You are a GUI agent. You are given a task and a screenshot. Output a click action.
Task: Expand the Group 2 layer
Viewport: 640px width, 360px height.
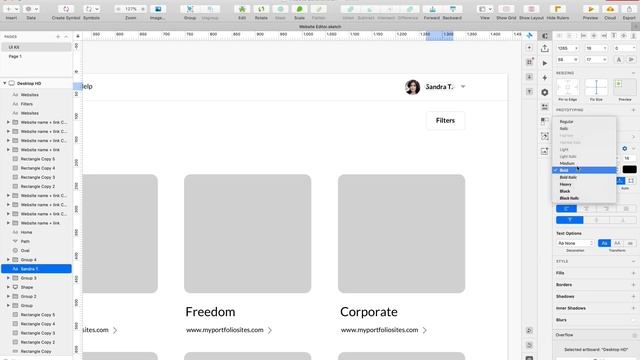8,296
